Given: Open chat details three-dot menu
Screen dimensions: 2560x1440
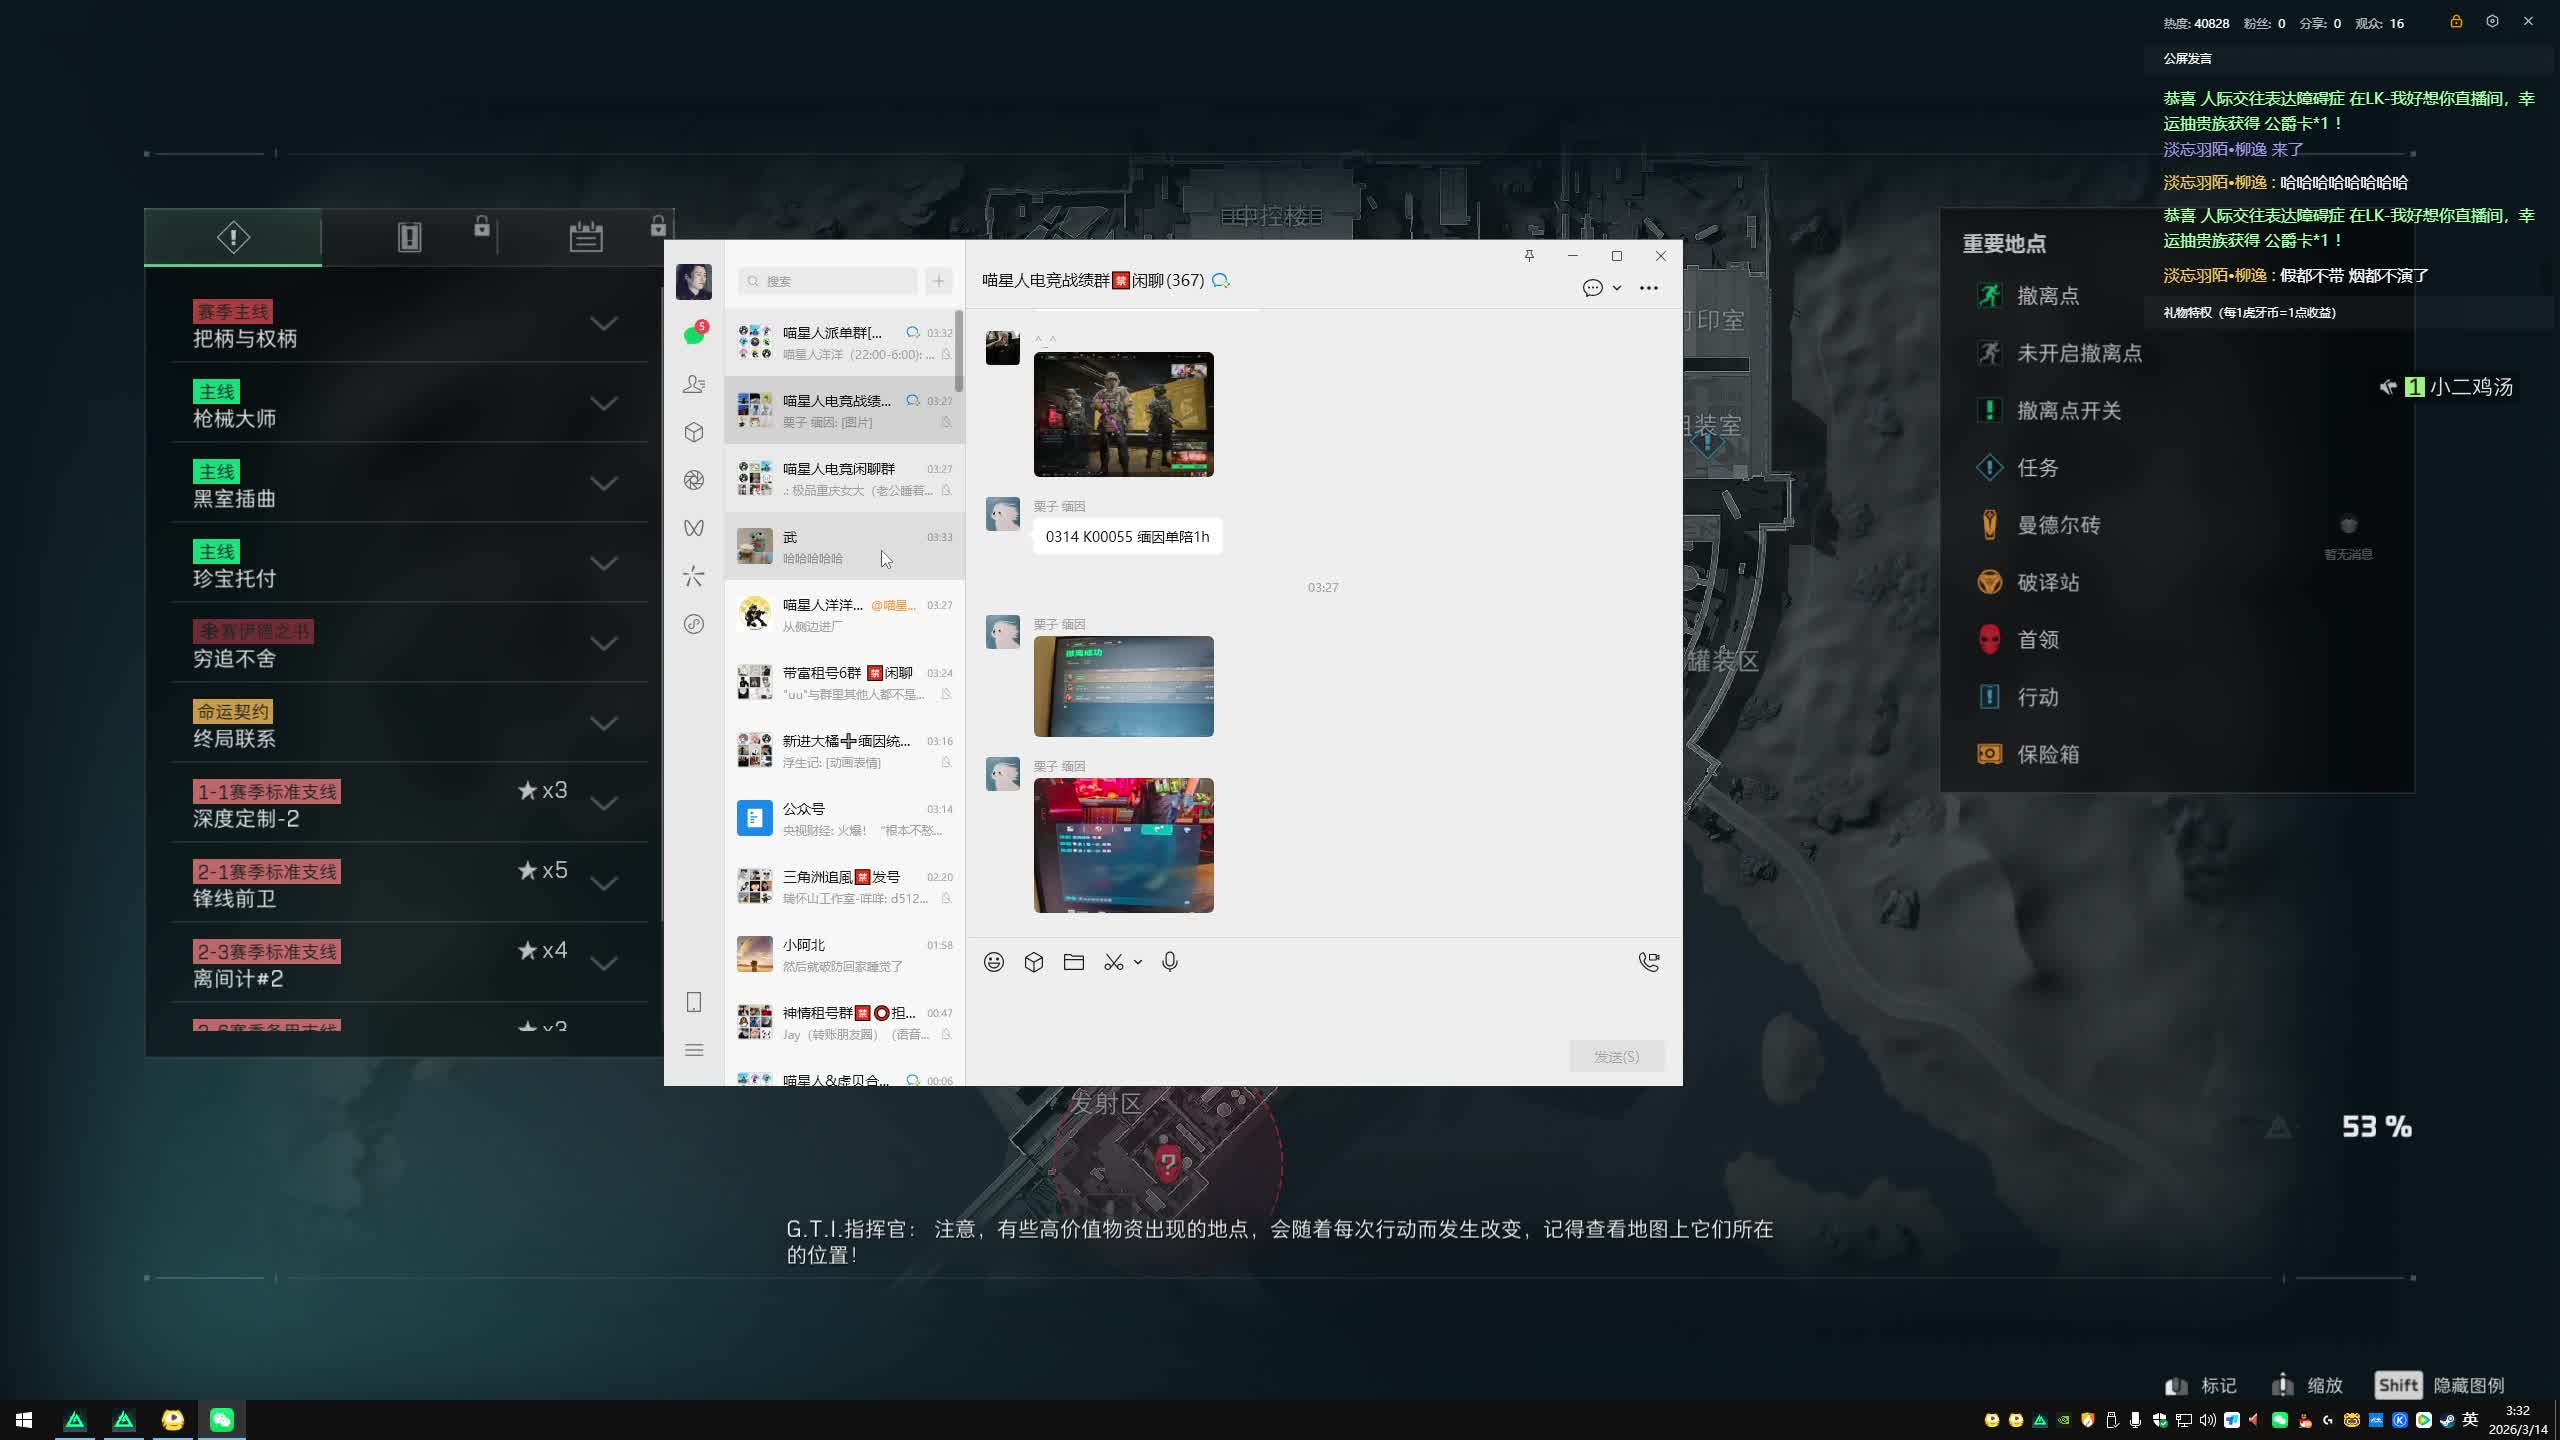Looking at the screenshot, I should coord(1648,288).
